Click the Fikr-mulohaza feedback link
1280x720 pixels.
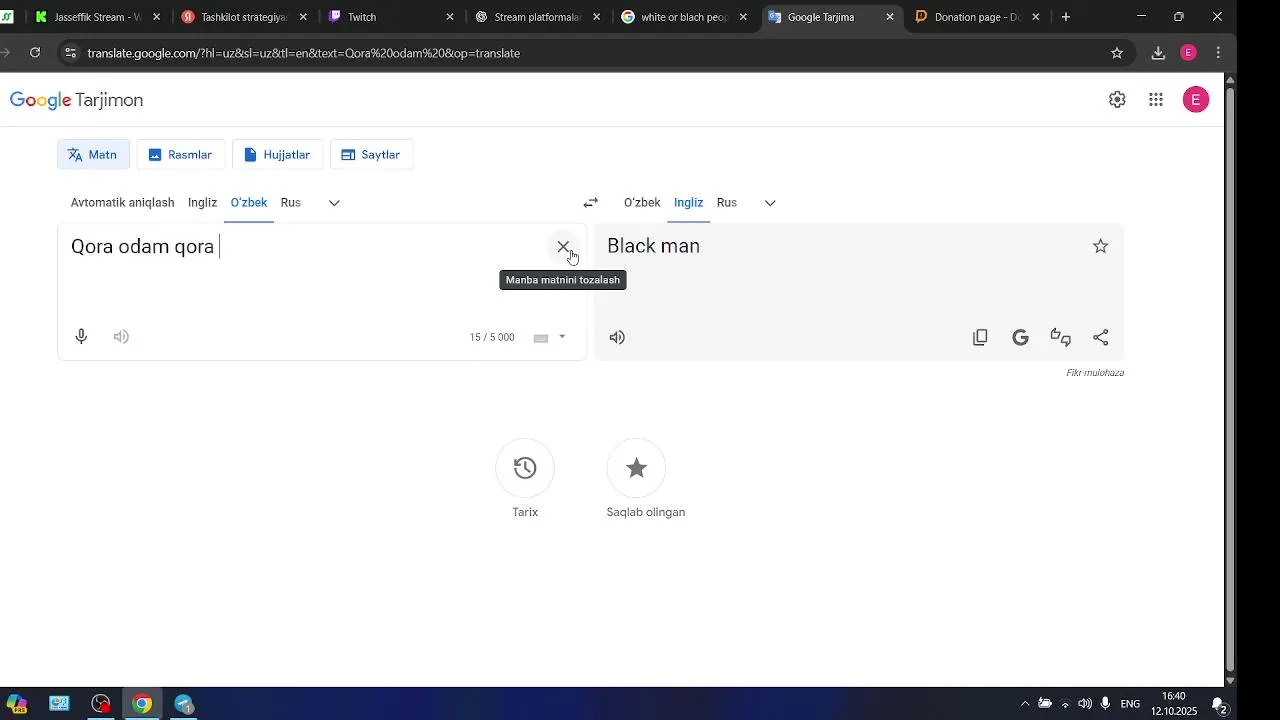coord(1095,373)
